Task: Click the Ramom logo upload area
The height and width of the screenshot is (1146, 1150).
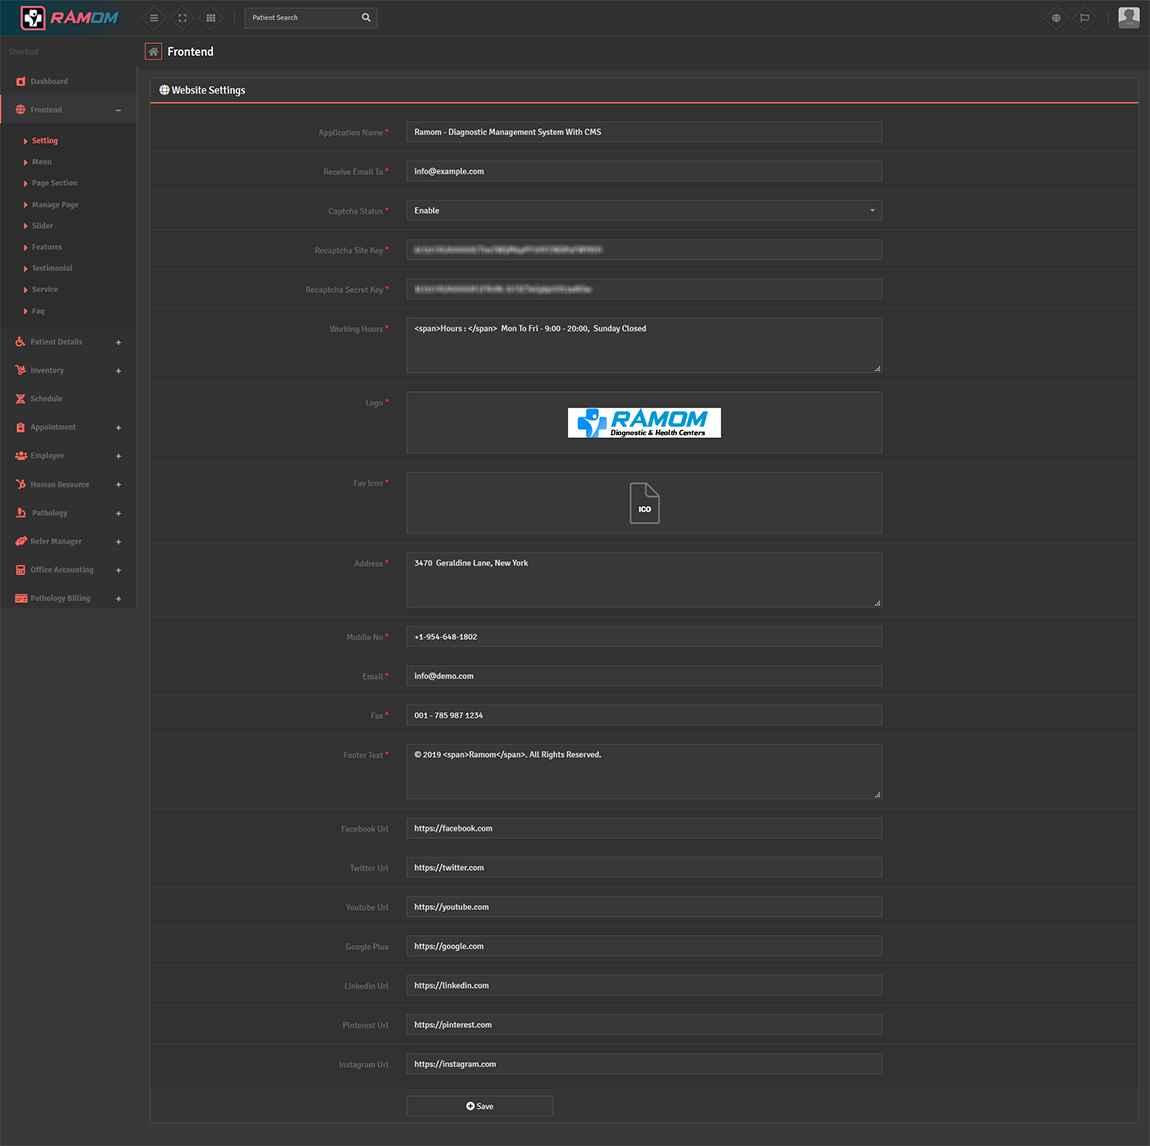Action: tap(644, 423)
